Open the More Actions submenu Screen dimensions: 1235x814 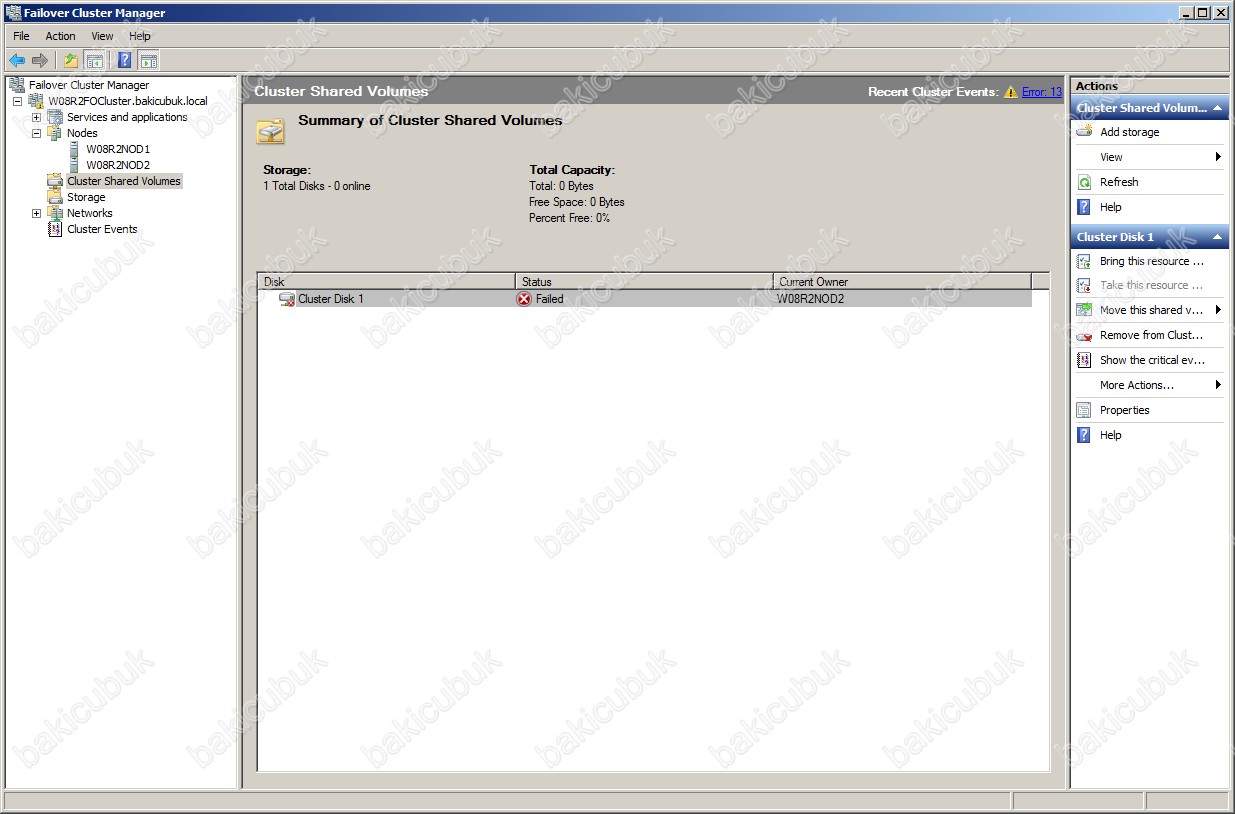pos(1150,385)
